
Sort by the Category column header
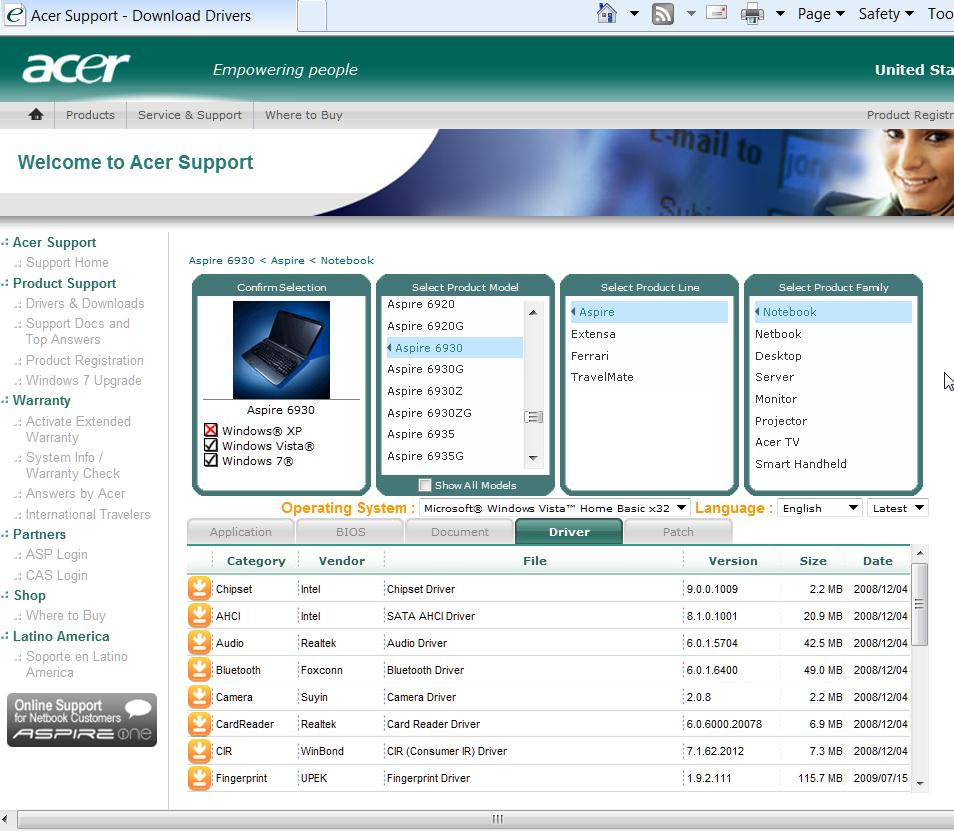256,561
